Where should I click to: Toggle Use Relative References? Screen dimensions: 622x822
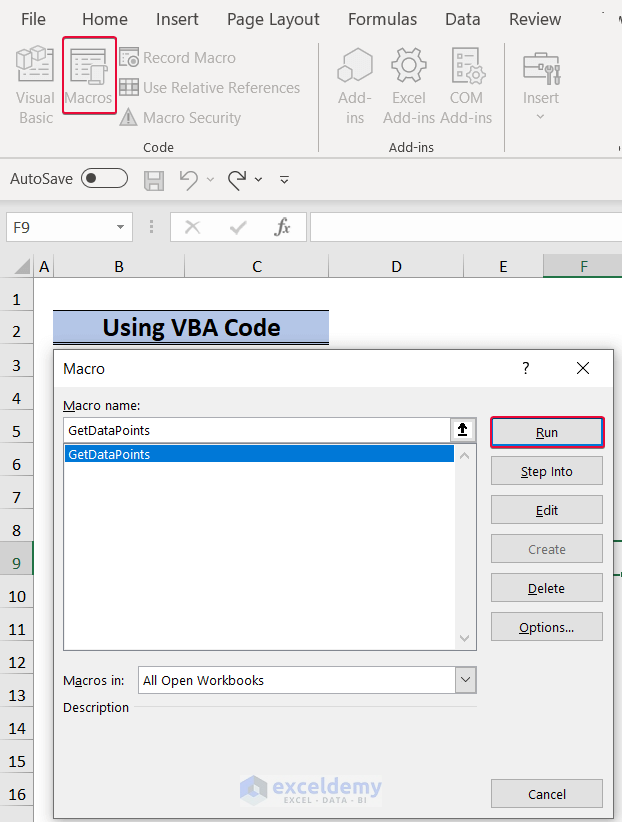(210, 88)
